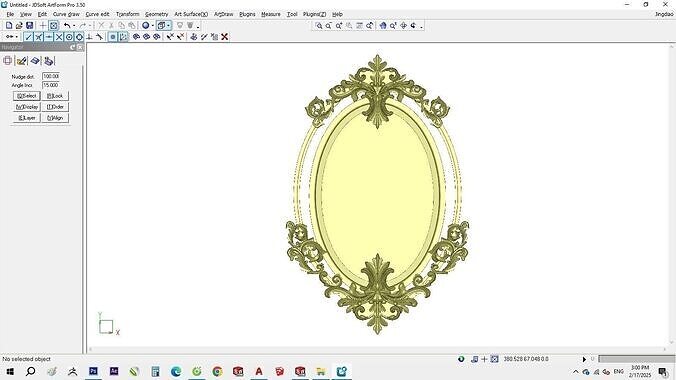Toggle the quadrant snap circle button
This screenshot has width=676, height=380.
(79, 37)
